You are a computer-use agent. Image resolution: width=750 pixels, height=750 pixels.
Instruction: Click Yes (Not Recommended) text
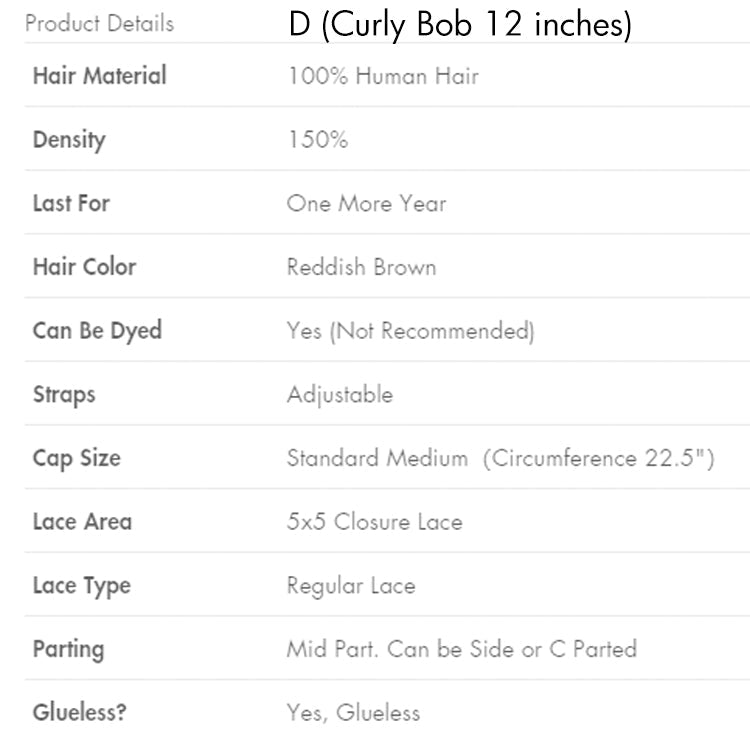pos(410,331)
